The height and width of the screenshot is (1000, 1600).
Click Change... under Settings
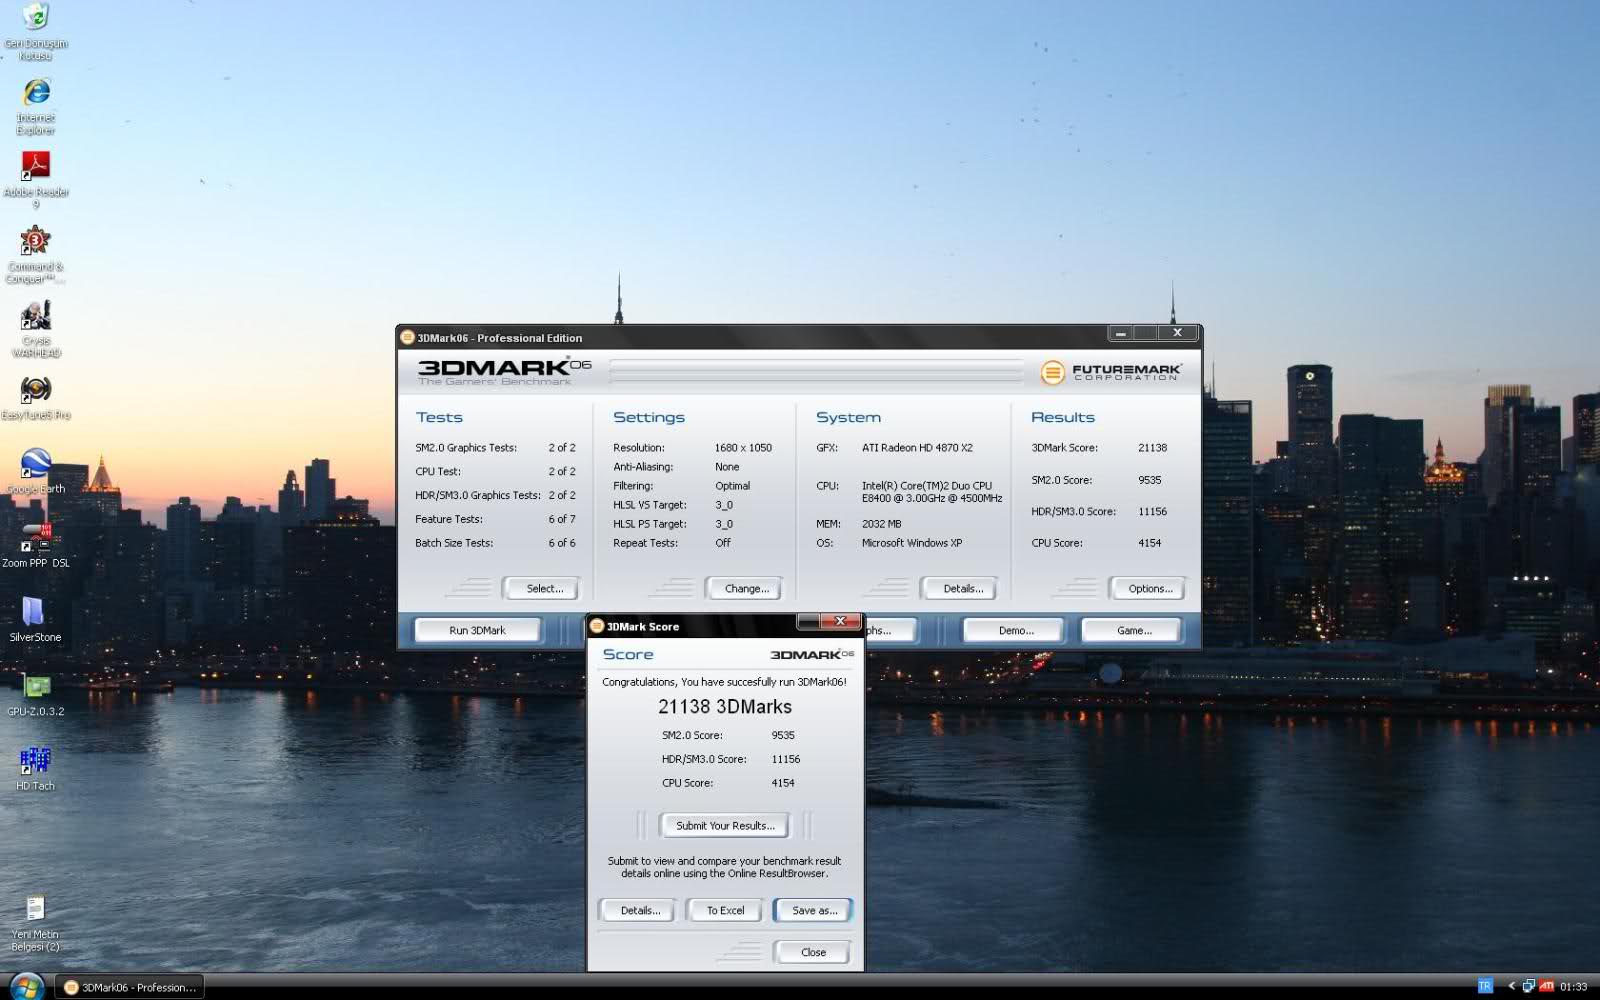(744, 588)
